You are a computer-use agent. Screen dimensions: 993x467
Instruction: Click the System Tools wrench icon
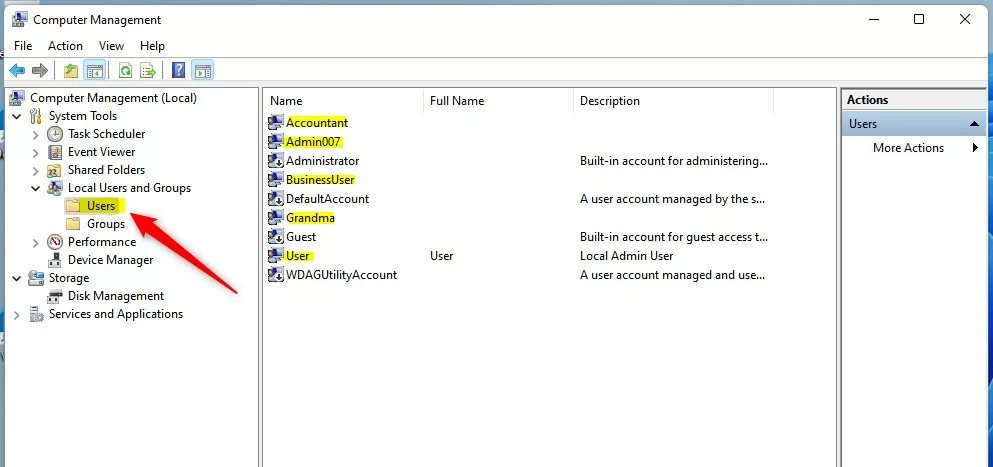pos(36,116)
